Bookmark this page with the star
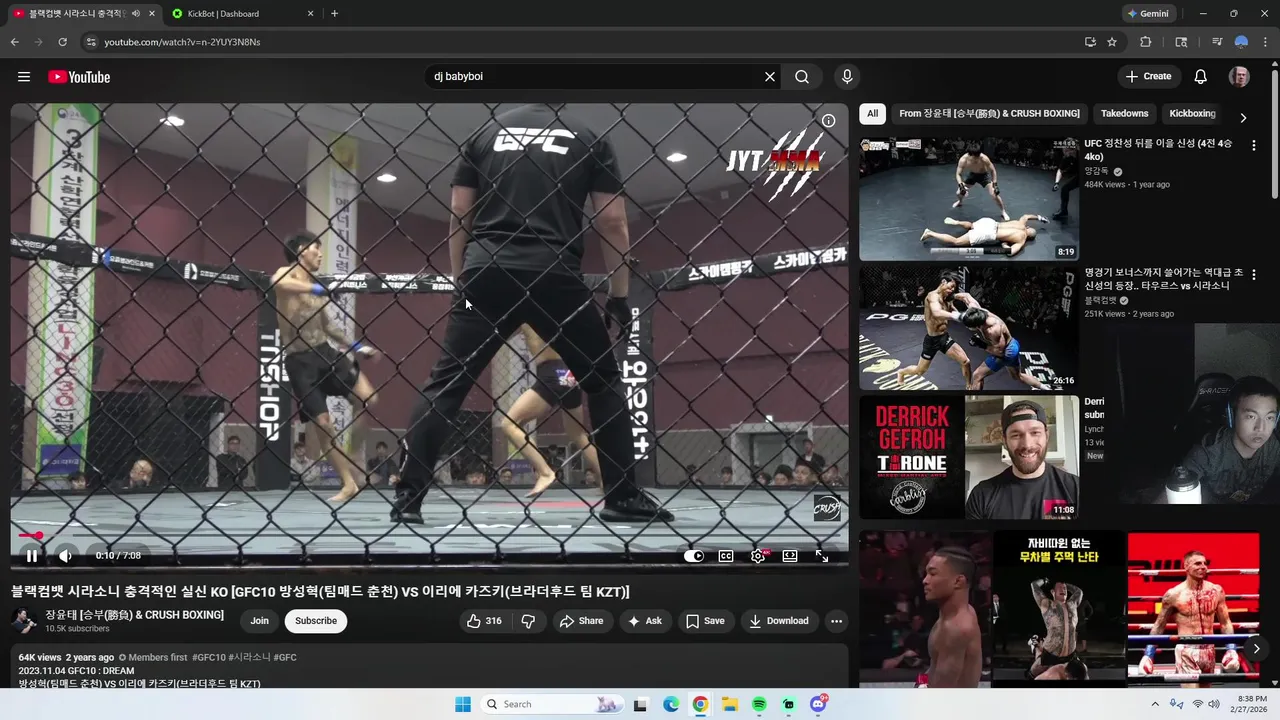1280x720 pixels. point(1112,42)
